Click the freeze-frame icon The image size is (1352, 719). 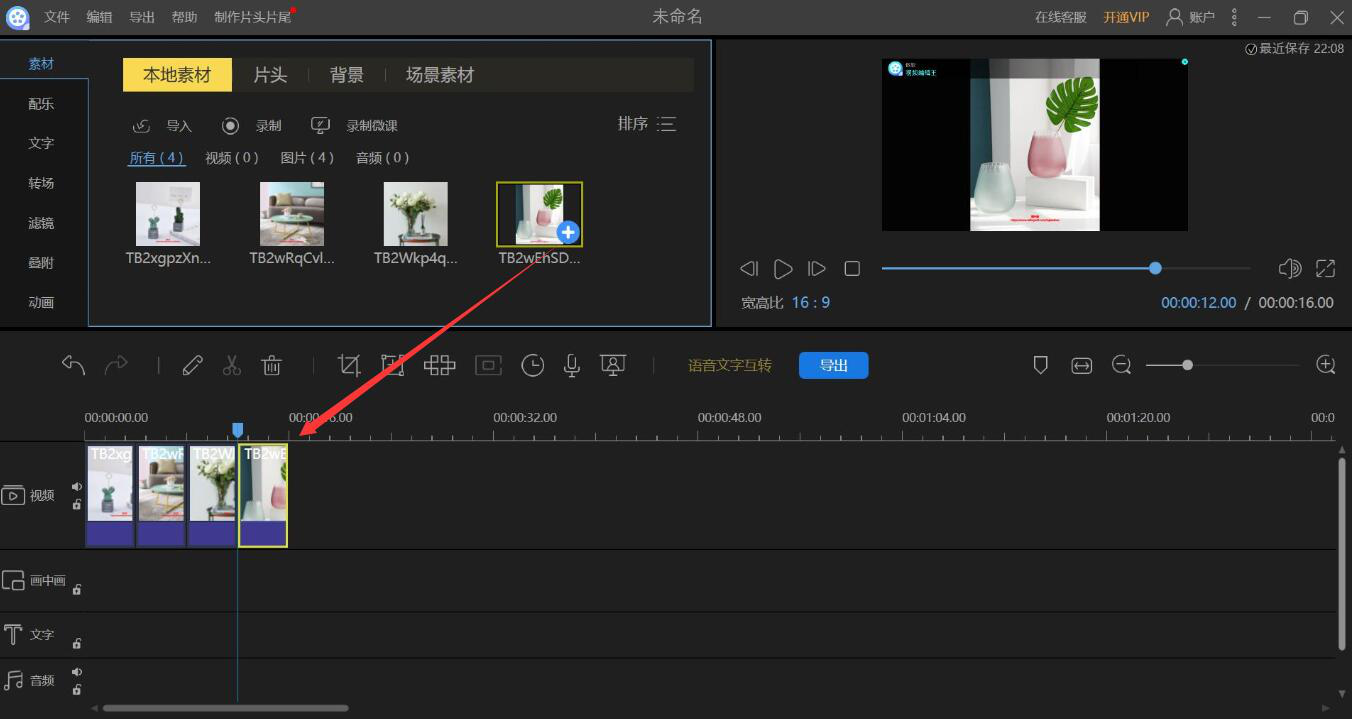click(488, 365)
